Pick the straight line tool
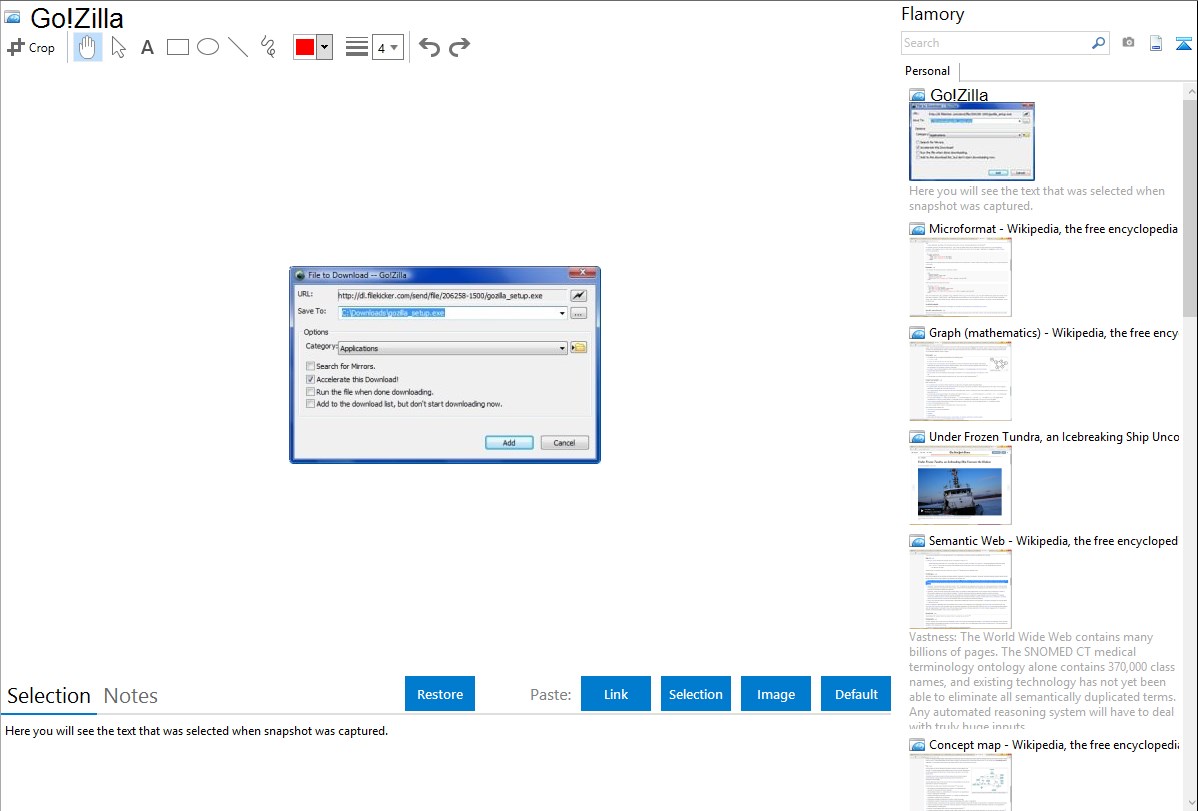Viewport: 1198px width, 811px height. click(x=238, y=47)
